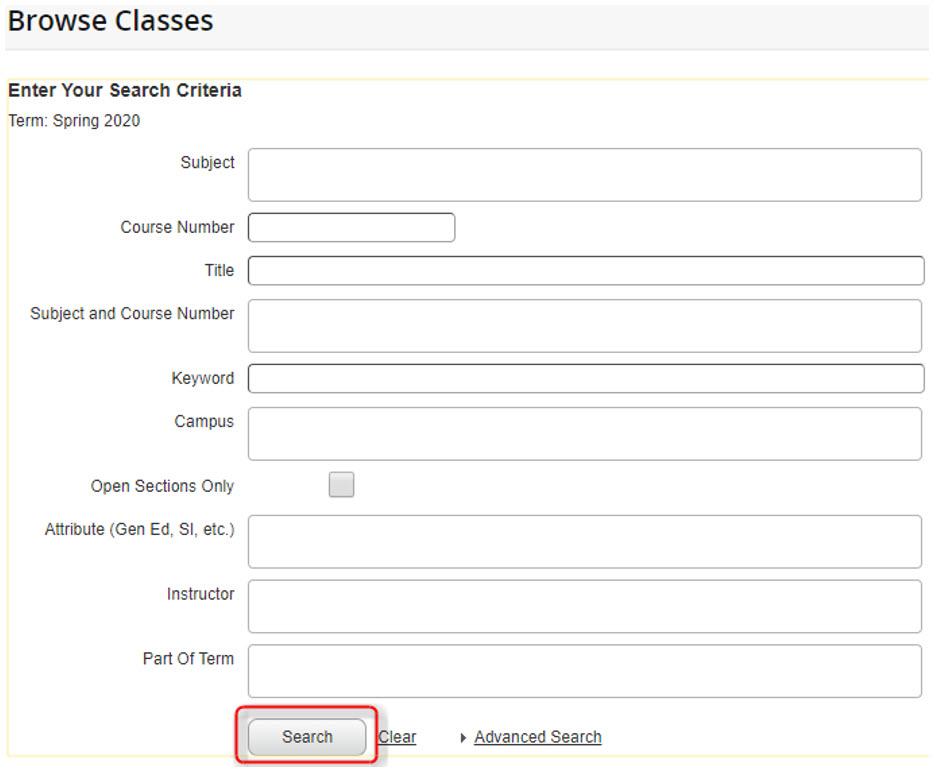Click the Subject input box

[x=584, y=175]
